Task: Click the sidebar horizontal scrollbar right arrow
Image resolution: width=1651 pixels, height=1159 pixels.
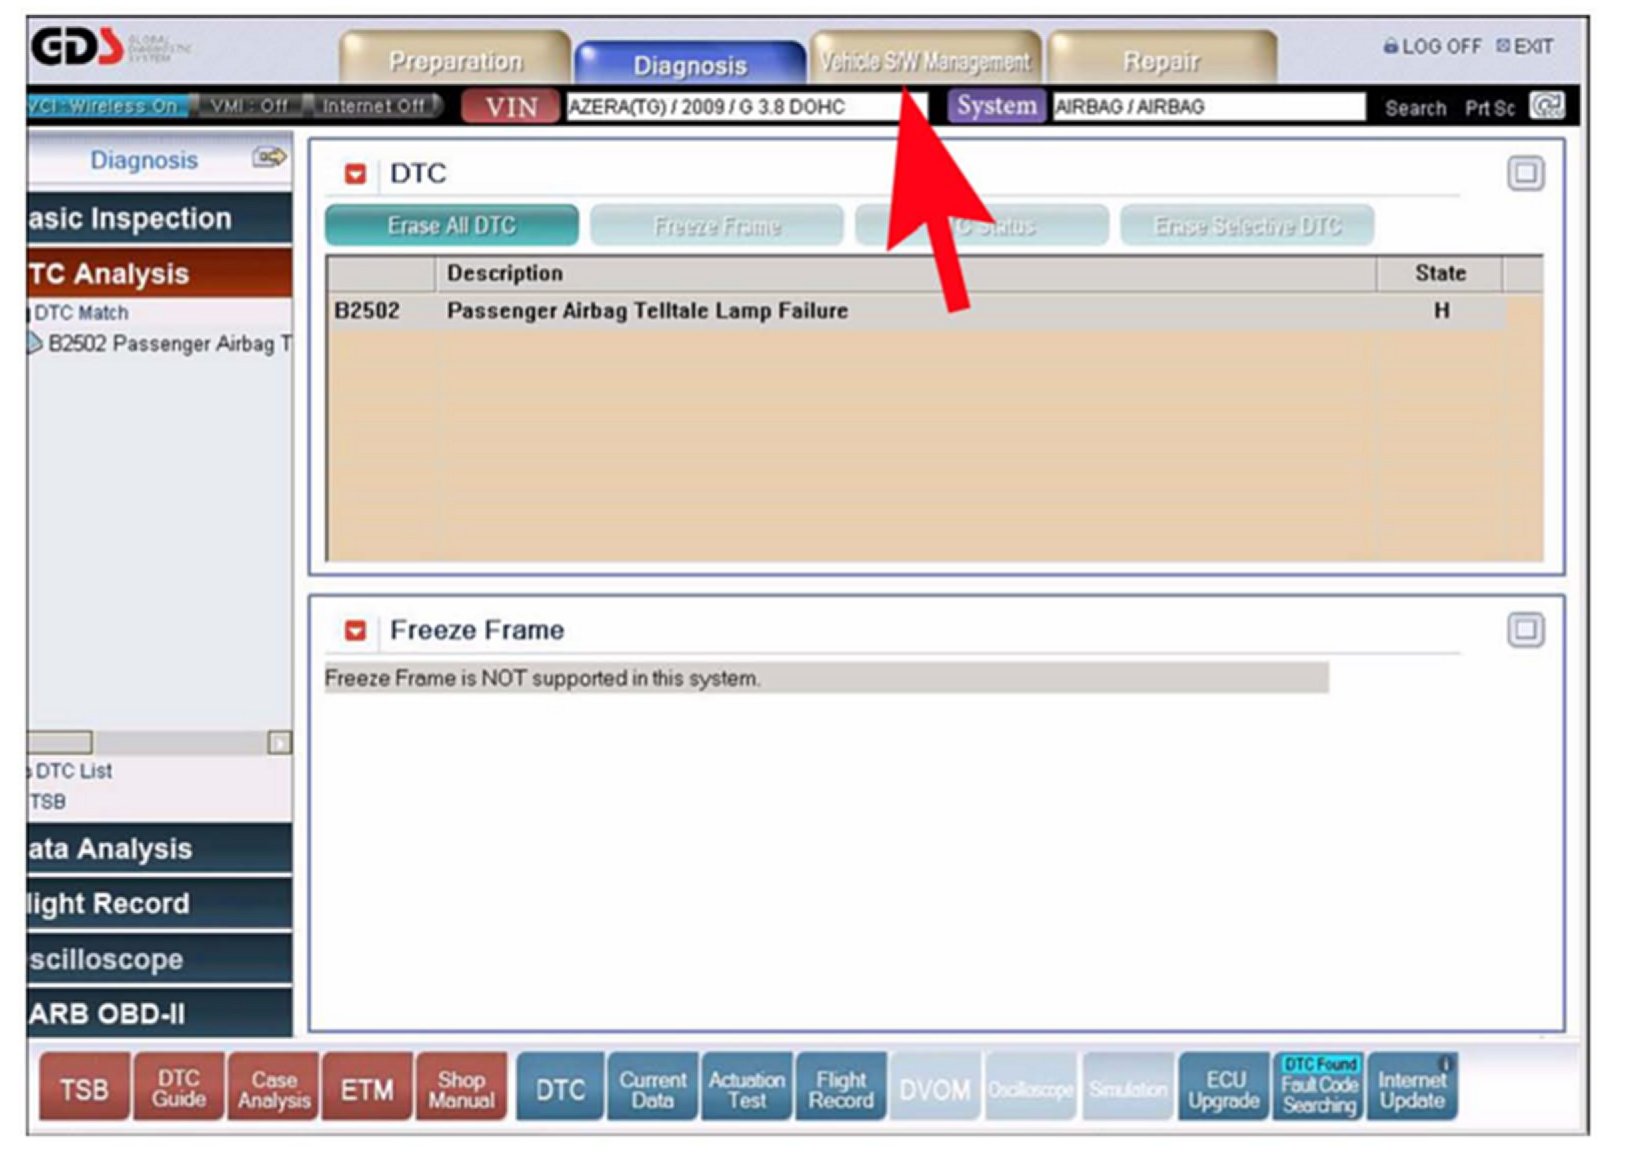Action: pos(279,742)
